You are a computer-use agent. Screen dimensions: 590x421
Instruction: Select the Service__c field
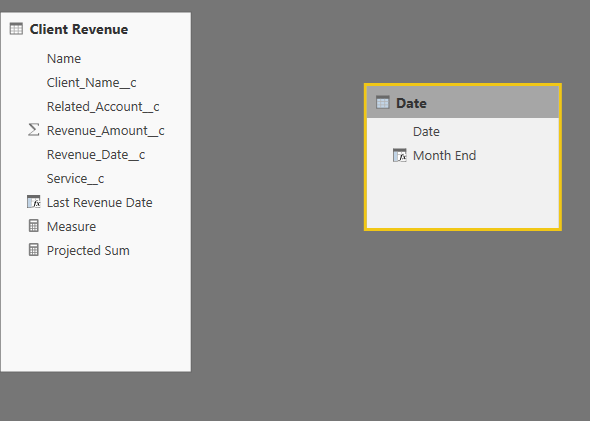pos(75,179)
